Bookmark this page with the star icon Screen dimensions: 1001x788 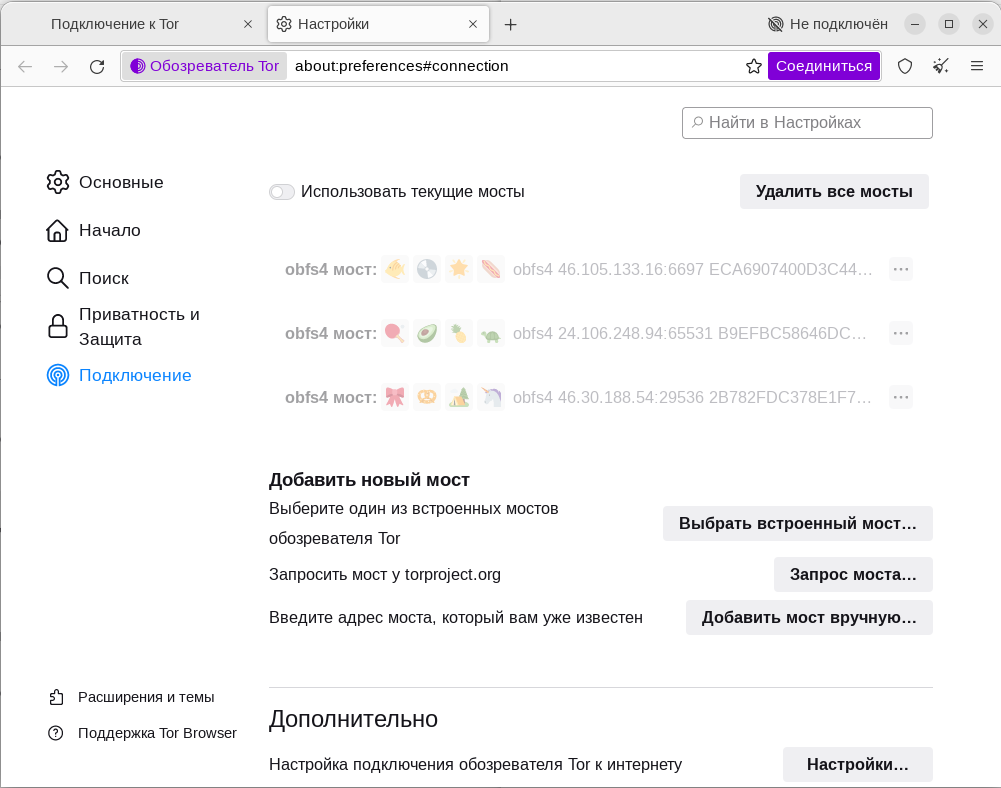[x=754, y=66]
